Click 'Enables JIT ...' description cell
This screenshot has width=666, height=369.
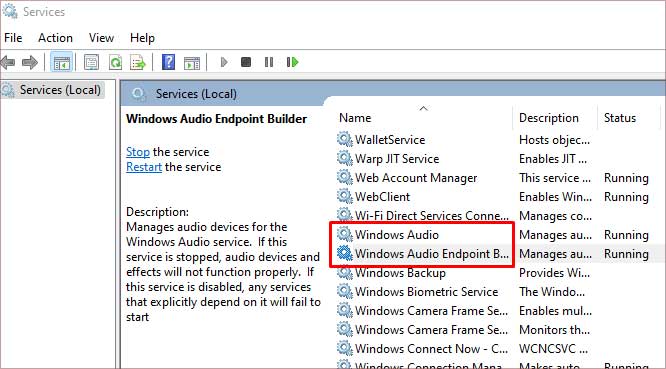click(553, 159)
